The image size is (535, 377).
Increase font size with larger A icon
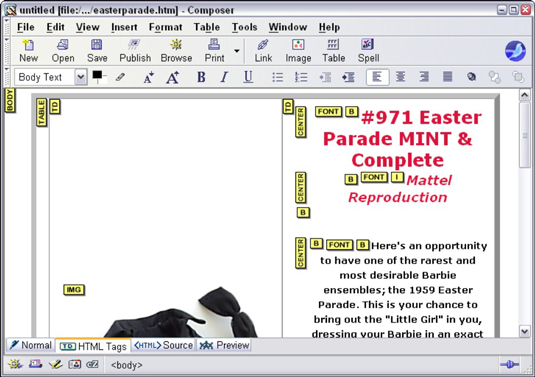[173, 77]
